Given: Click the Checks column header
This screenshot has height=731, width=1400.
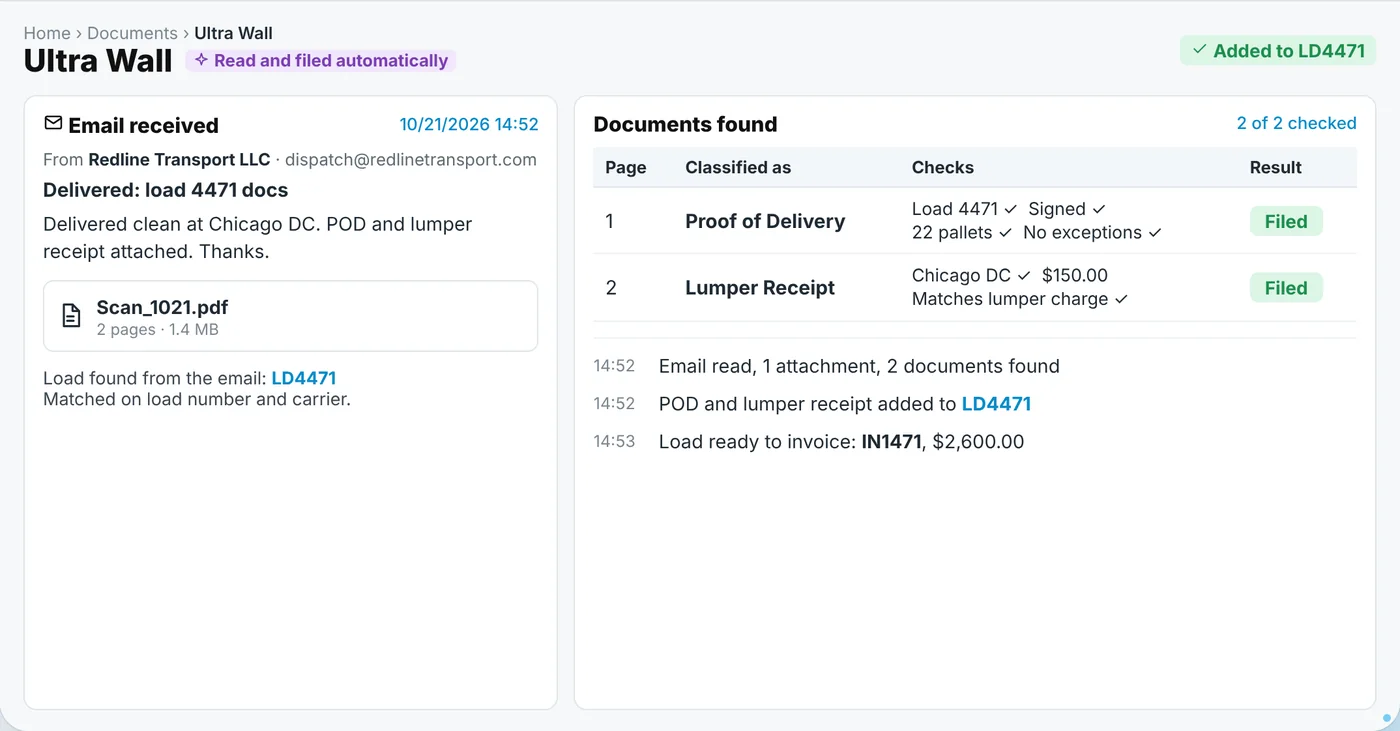Looking at the screenshot, I should 943,168.
